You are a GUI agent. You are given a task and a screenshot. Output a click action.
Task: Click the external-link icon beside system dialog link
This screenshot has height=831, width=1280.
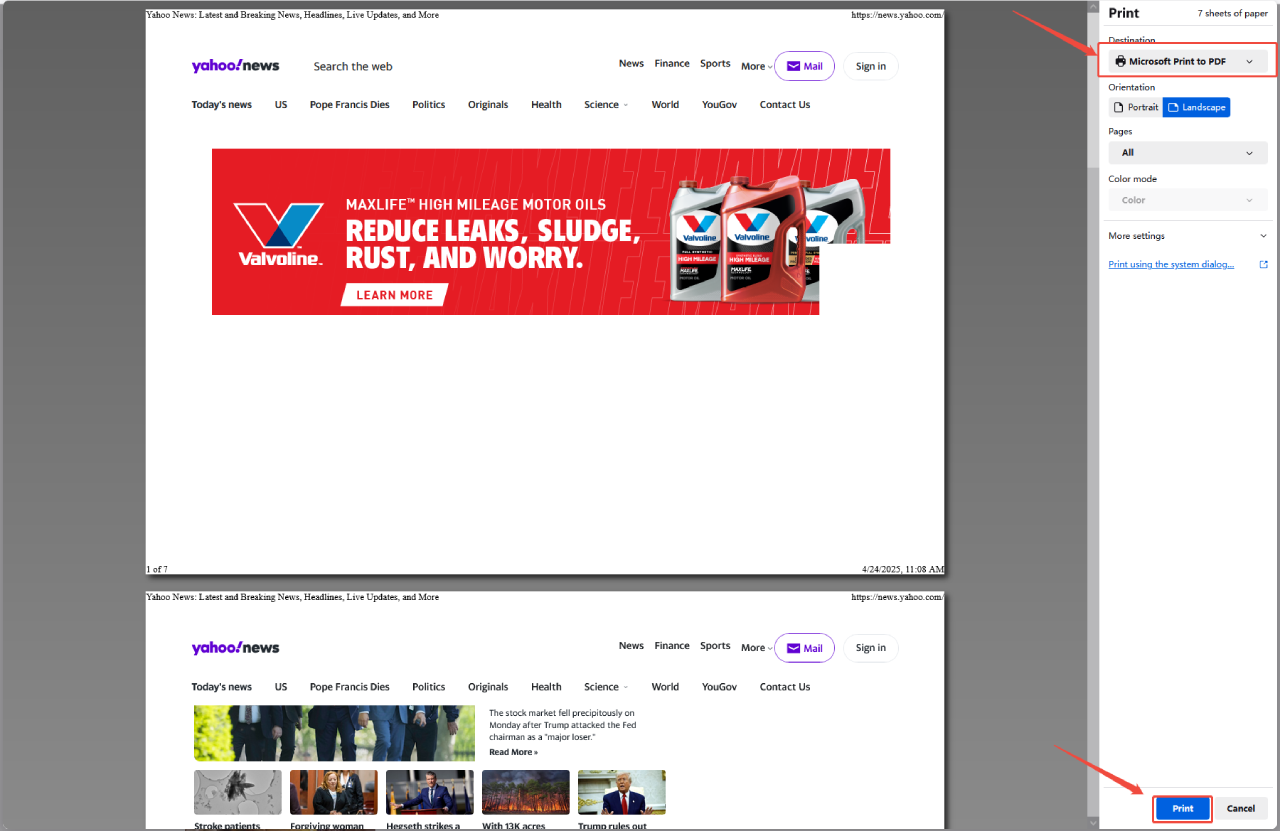(1263, 265)
